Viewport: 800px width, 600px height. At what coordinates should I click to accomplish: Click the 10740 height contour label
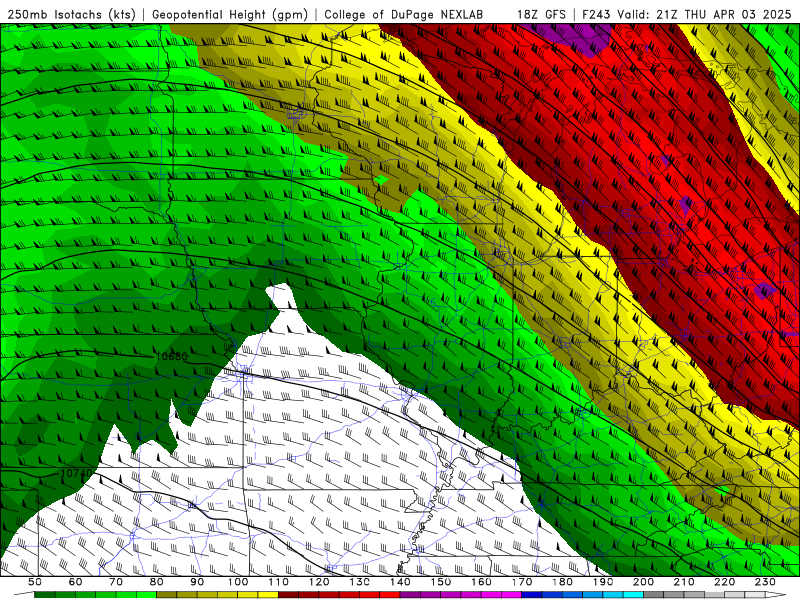point(77,473)
